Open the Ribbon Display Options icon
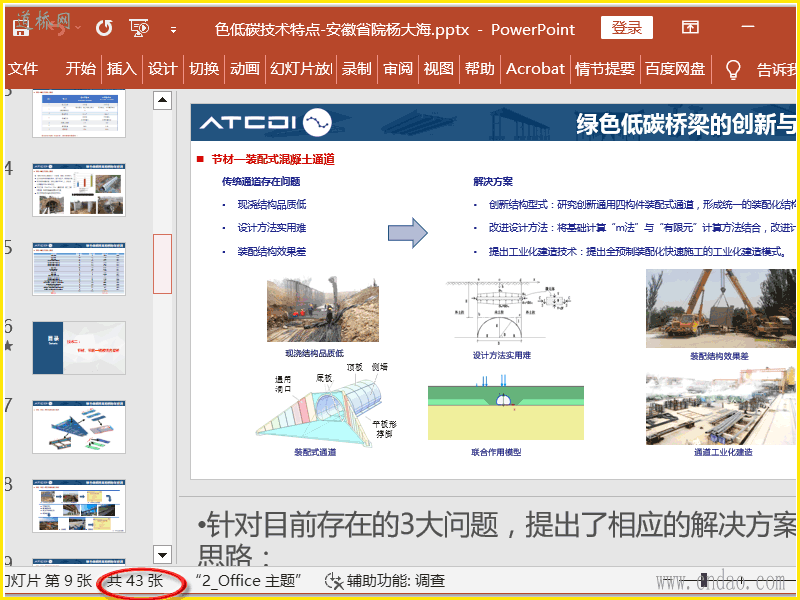Screen dimensions: 800x600 tap(690, 27)
